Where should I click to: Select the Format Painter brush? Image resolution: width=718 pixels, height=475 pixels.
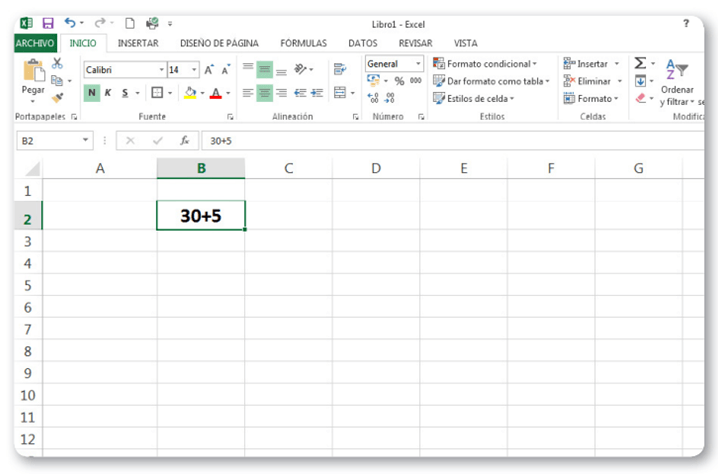click(57, 98)
